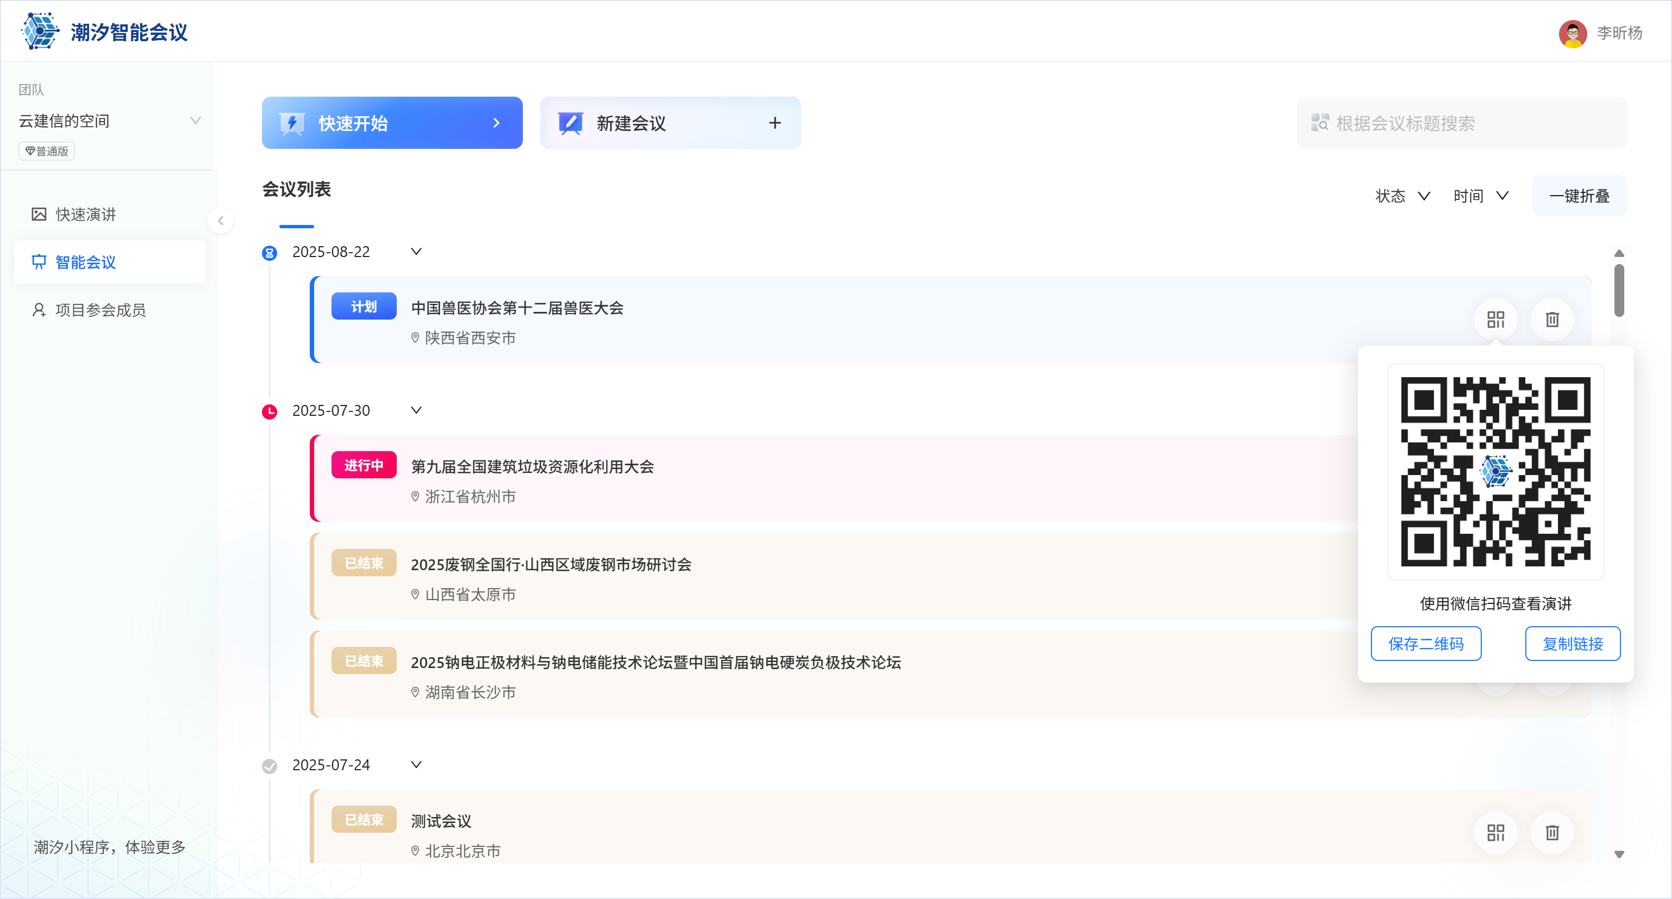The width and height of the screenshot is (1672, 899).
Task: Click the pencil icon on 新建会议
Action: coord(570,123)
